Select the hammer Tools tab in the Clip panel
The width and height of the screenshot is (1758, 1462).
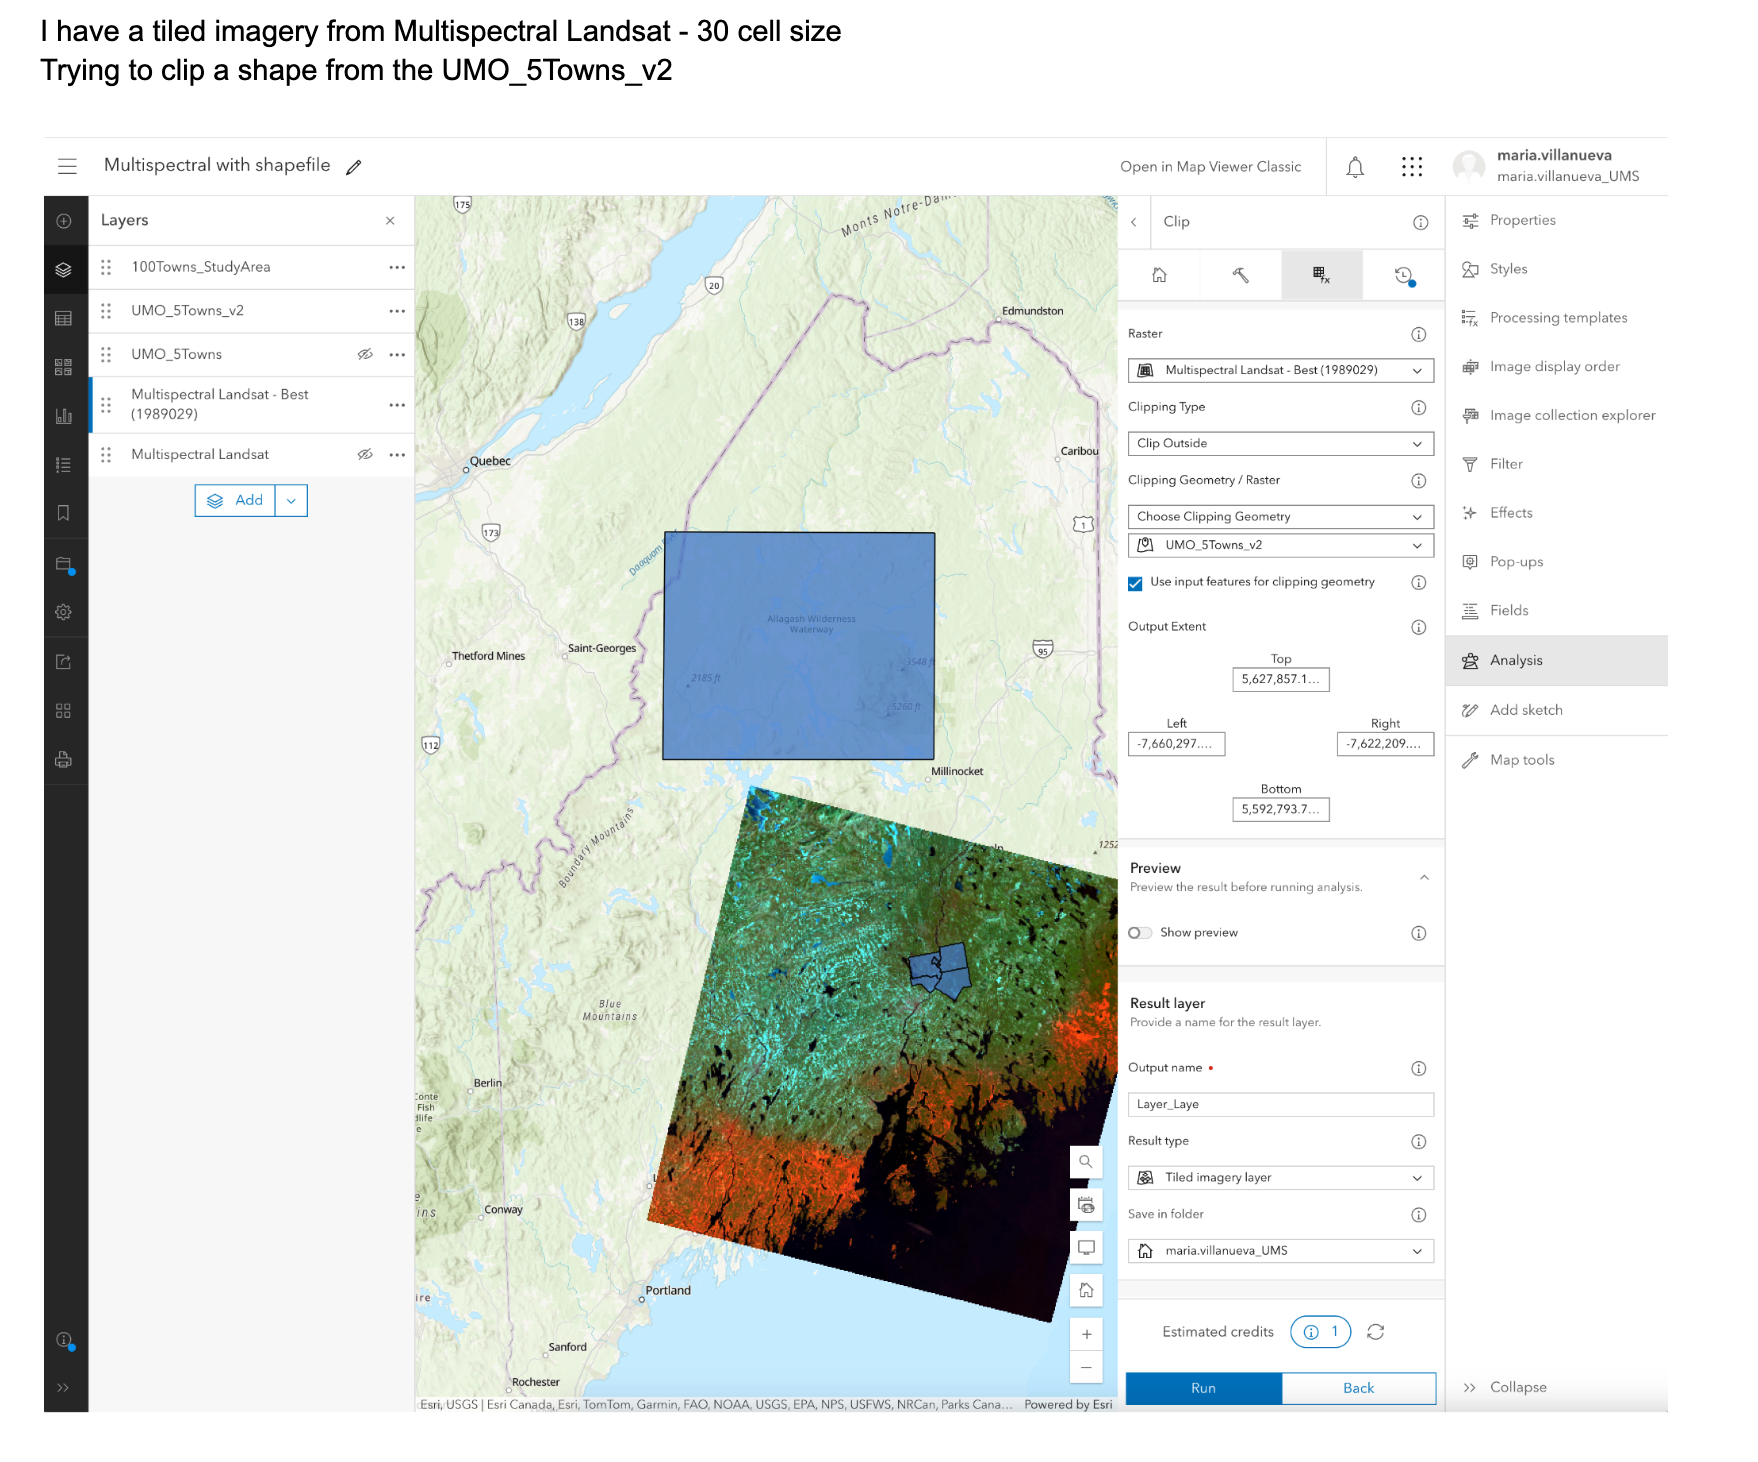point(1240,275)
